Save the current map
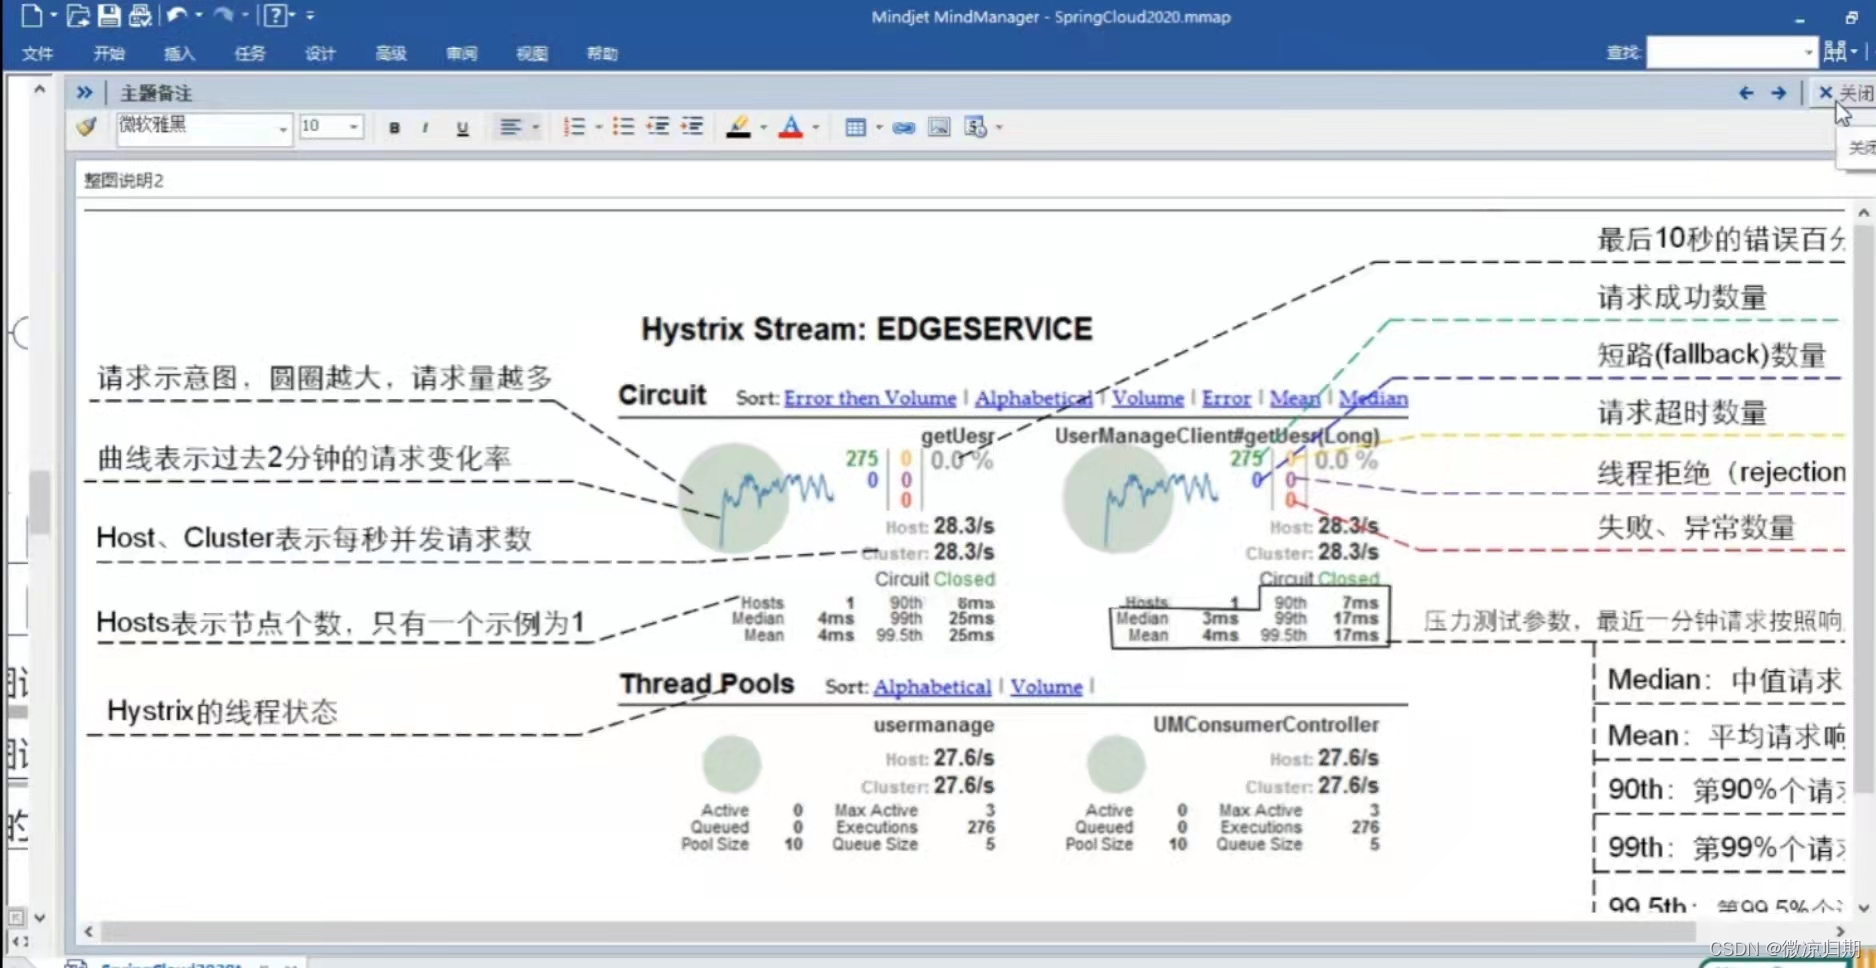Screen dimensions: 1876x968 click(x=108, y=15)
